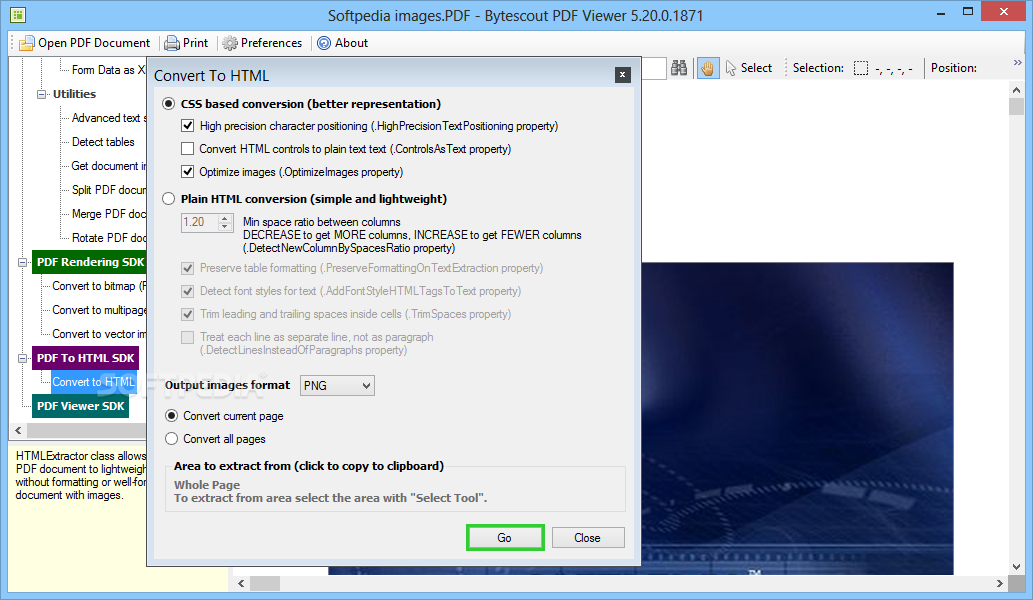Viewport: 1033px width, 600px height.
Task: Click document horizontal scrollbar left arrow
Action: (x=241, y=584)
